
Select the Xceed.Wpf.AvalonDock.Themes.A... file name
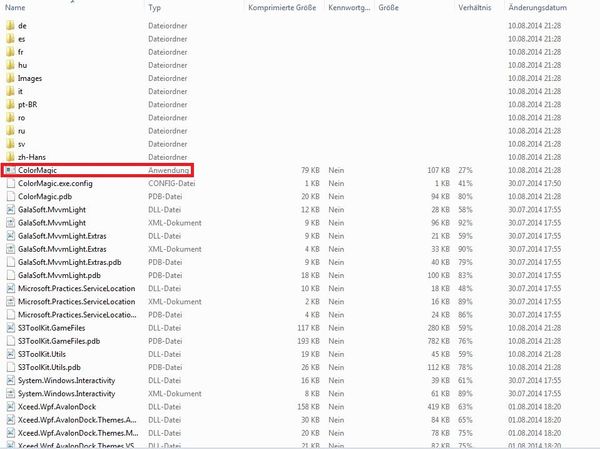pos(77,420)
